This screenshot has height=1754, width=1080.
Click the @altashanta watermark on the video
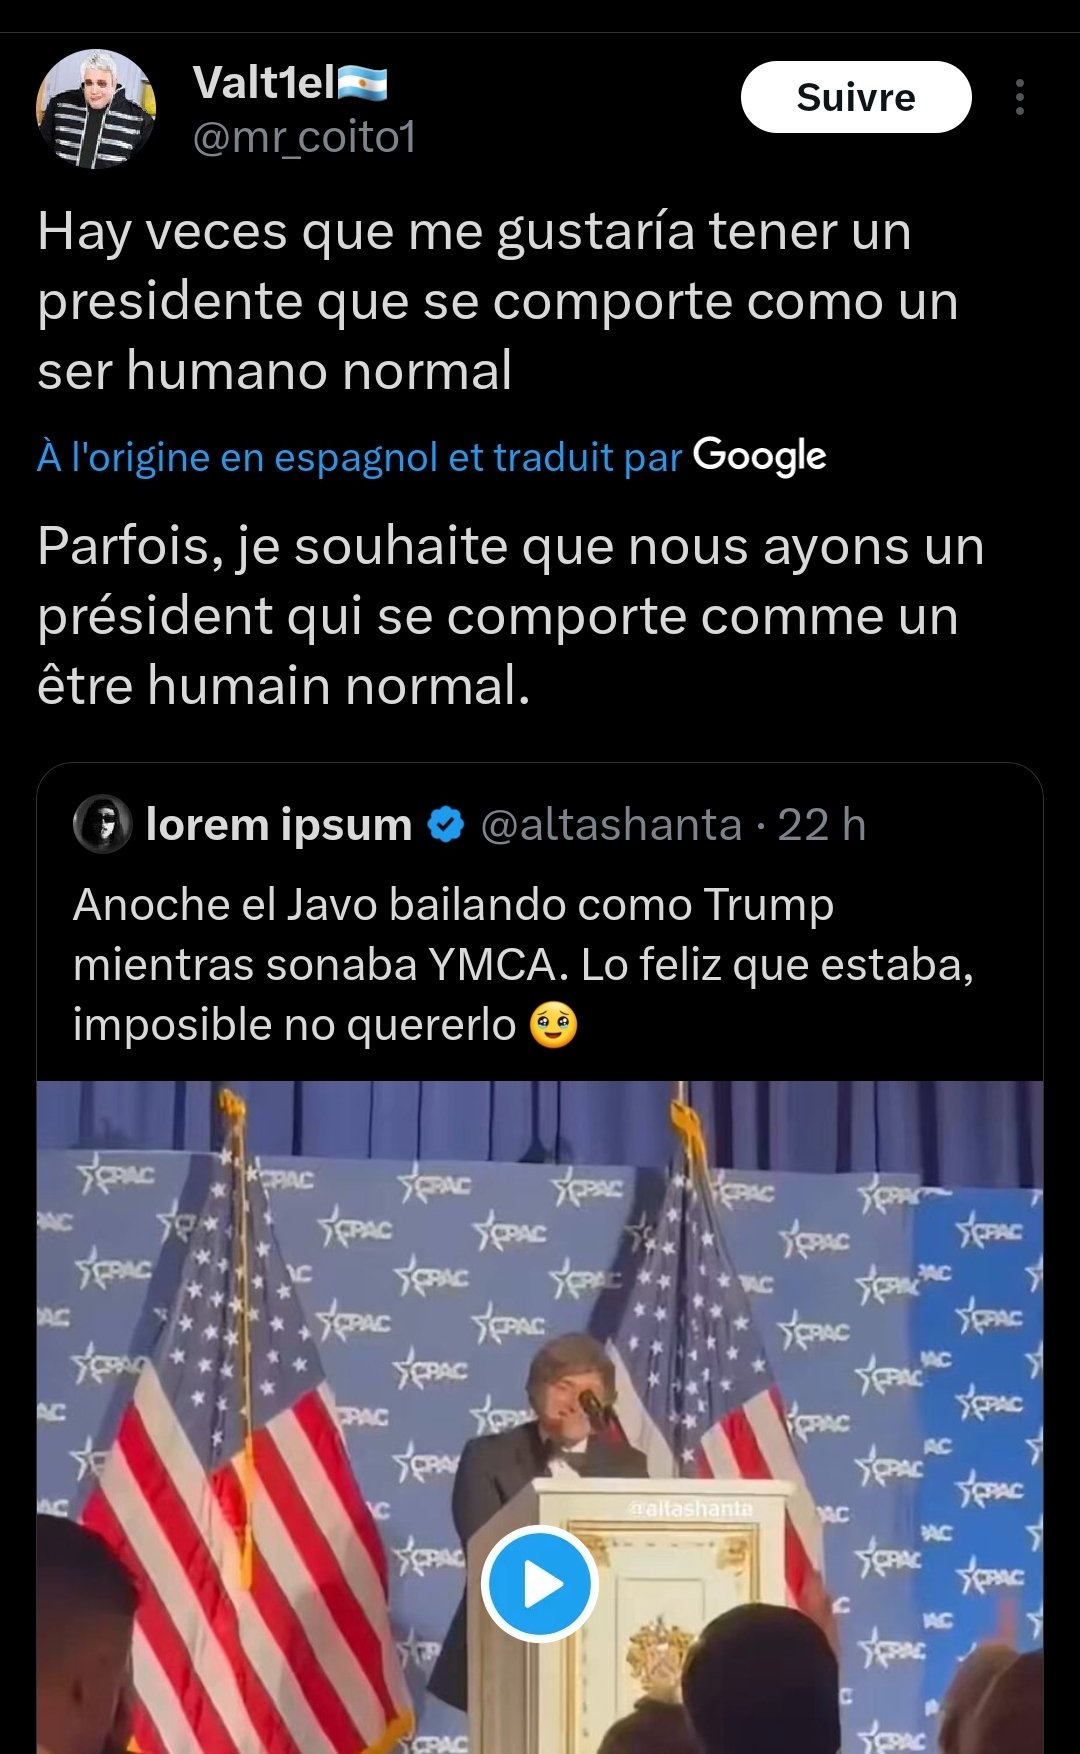691,1508
